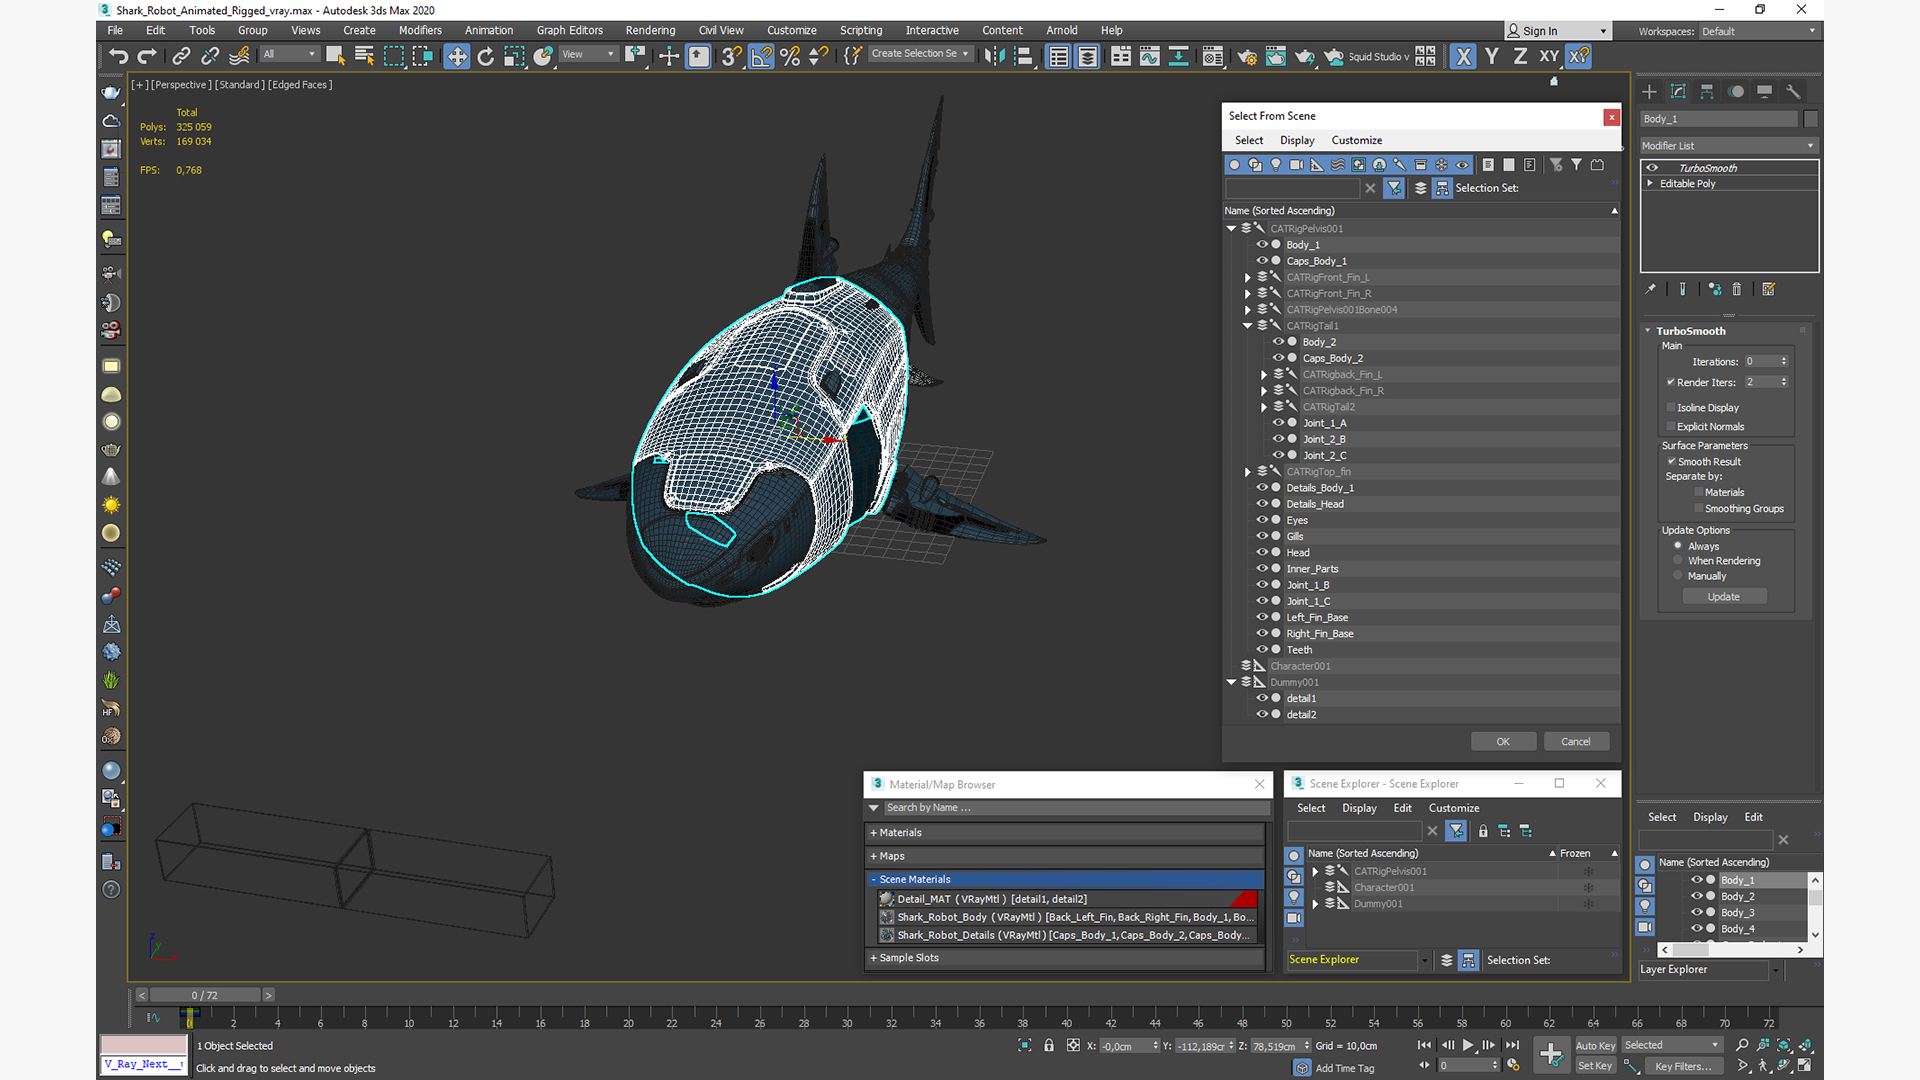Click the Undo arrow in the main toolbar
The height and width of the screenshot is (1080, 1920).
[118, 56]
